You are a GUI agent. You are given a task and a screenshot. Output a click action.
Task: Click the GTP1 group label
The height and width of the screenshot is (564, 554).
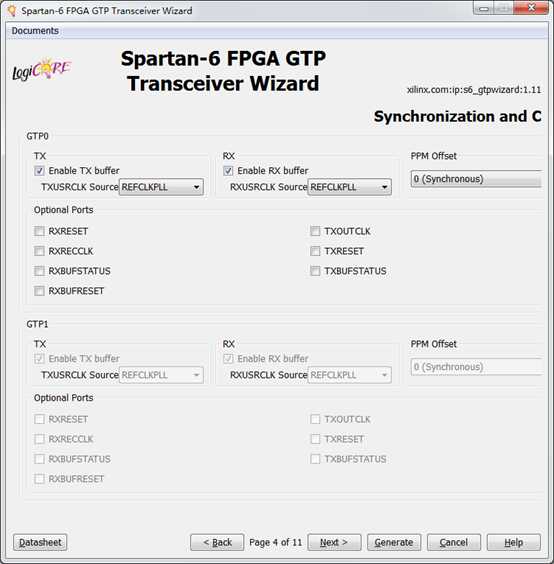(x=37, y=324)
